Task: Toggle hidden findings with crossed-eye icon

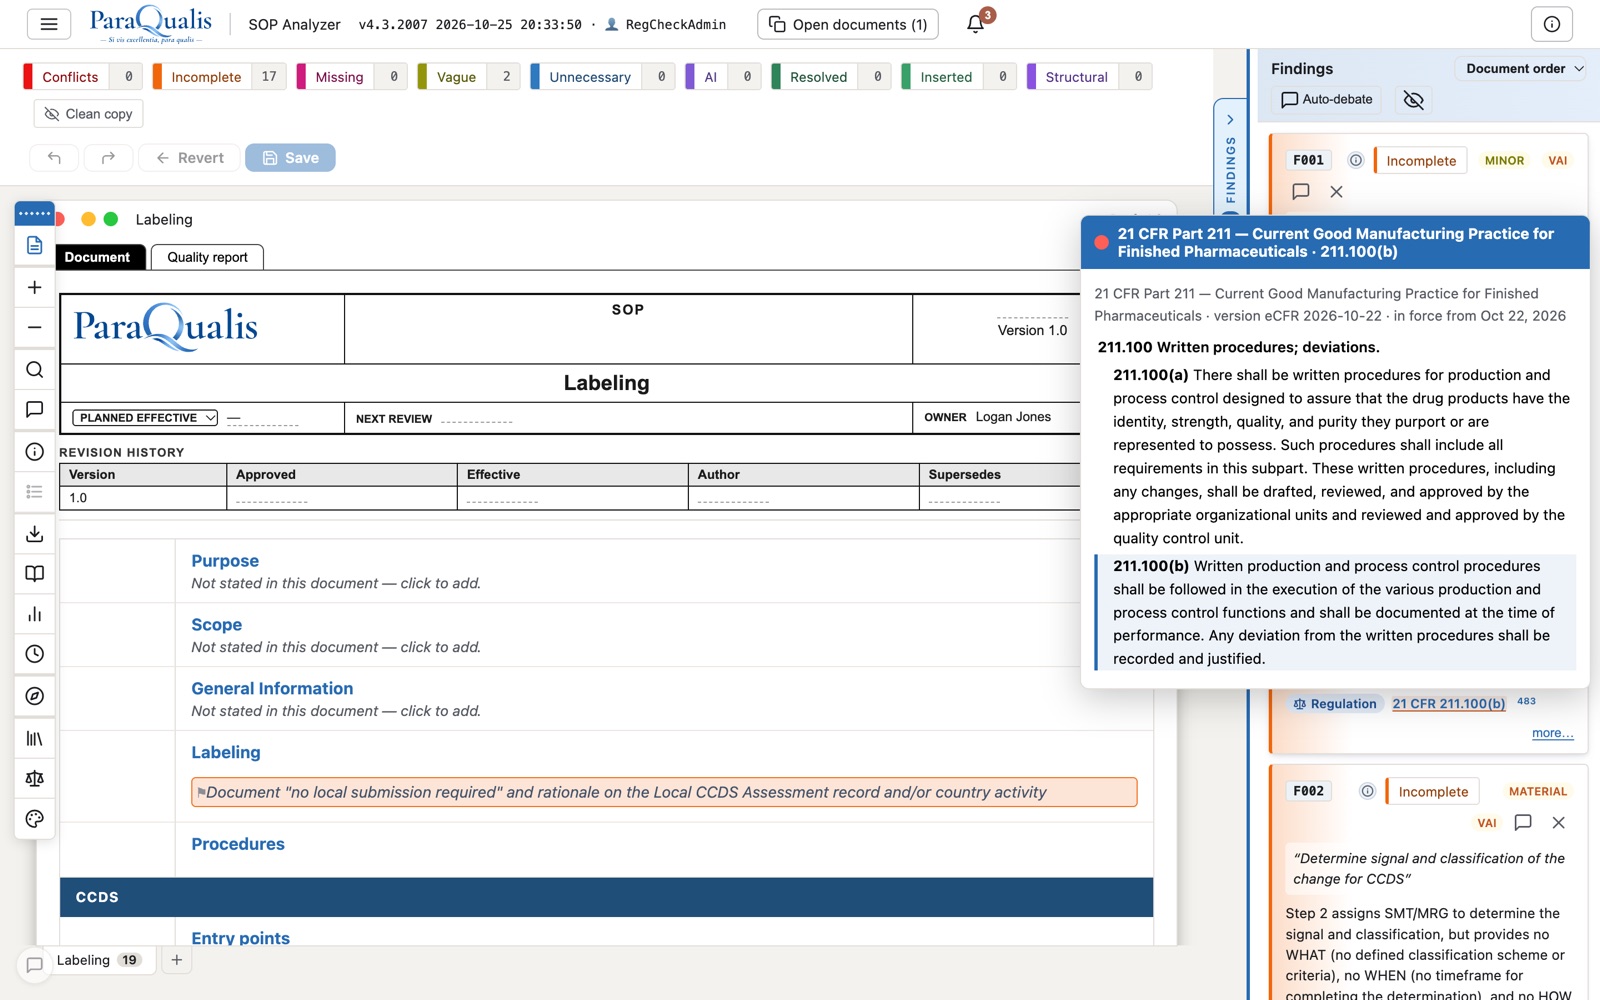Action: point(1413,100)
